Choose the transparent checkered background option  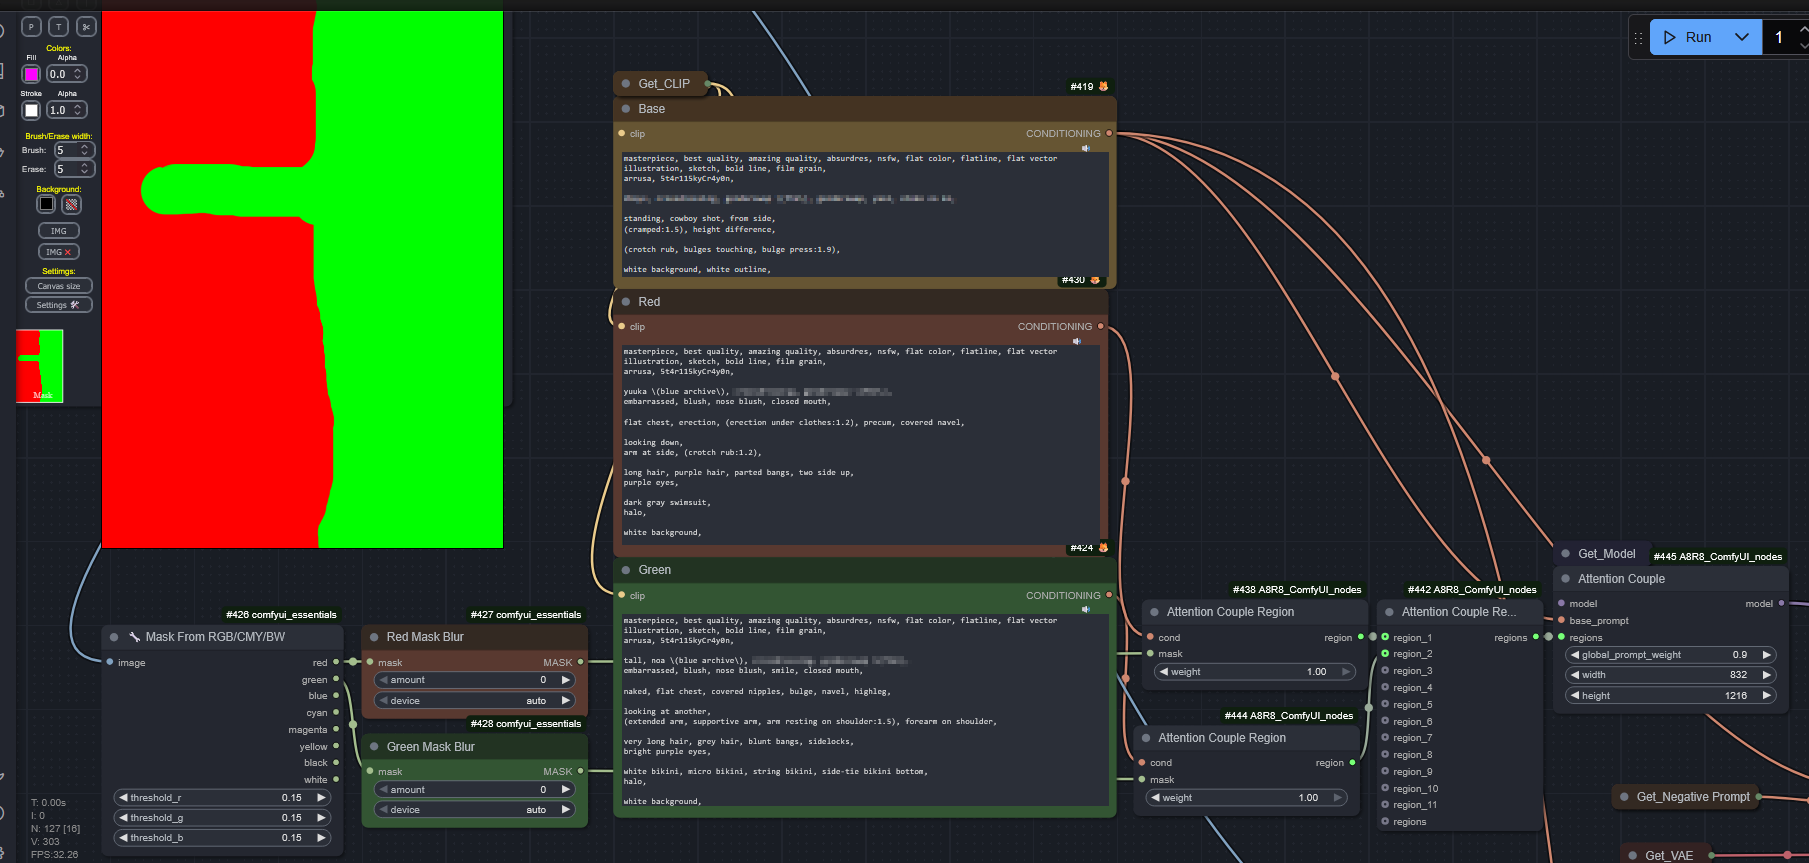tap(71, 204)
